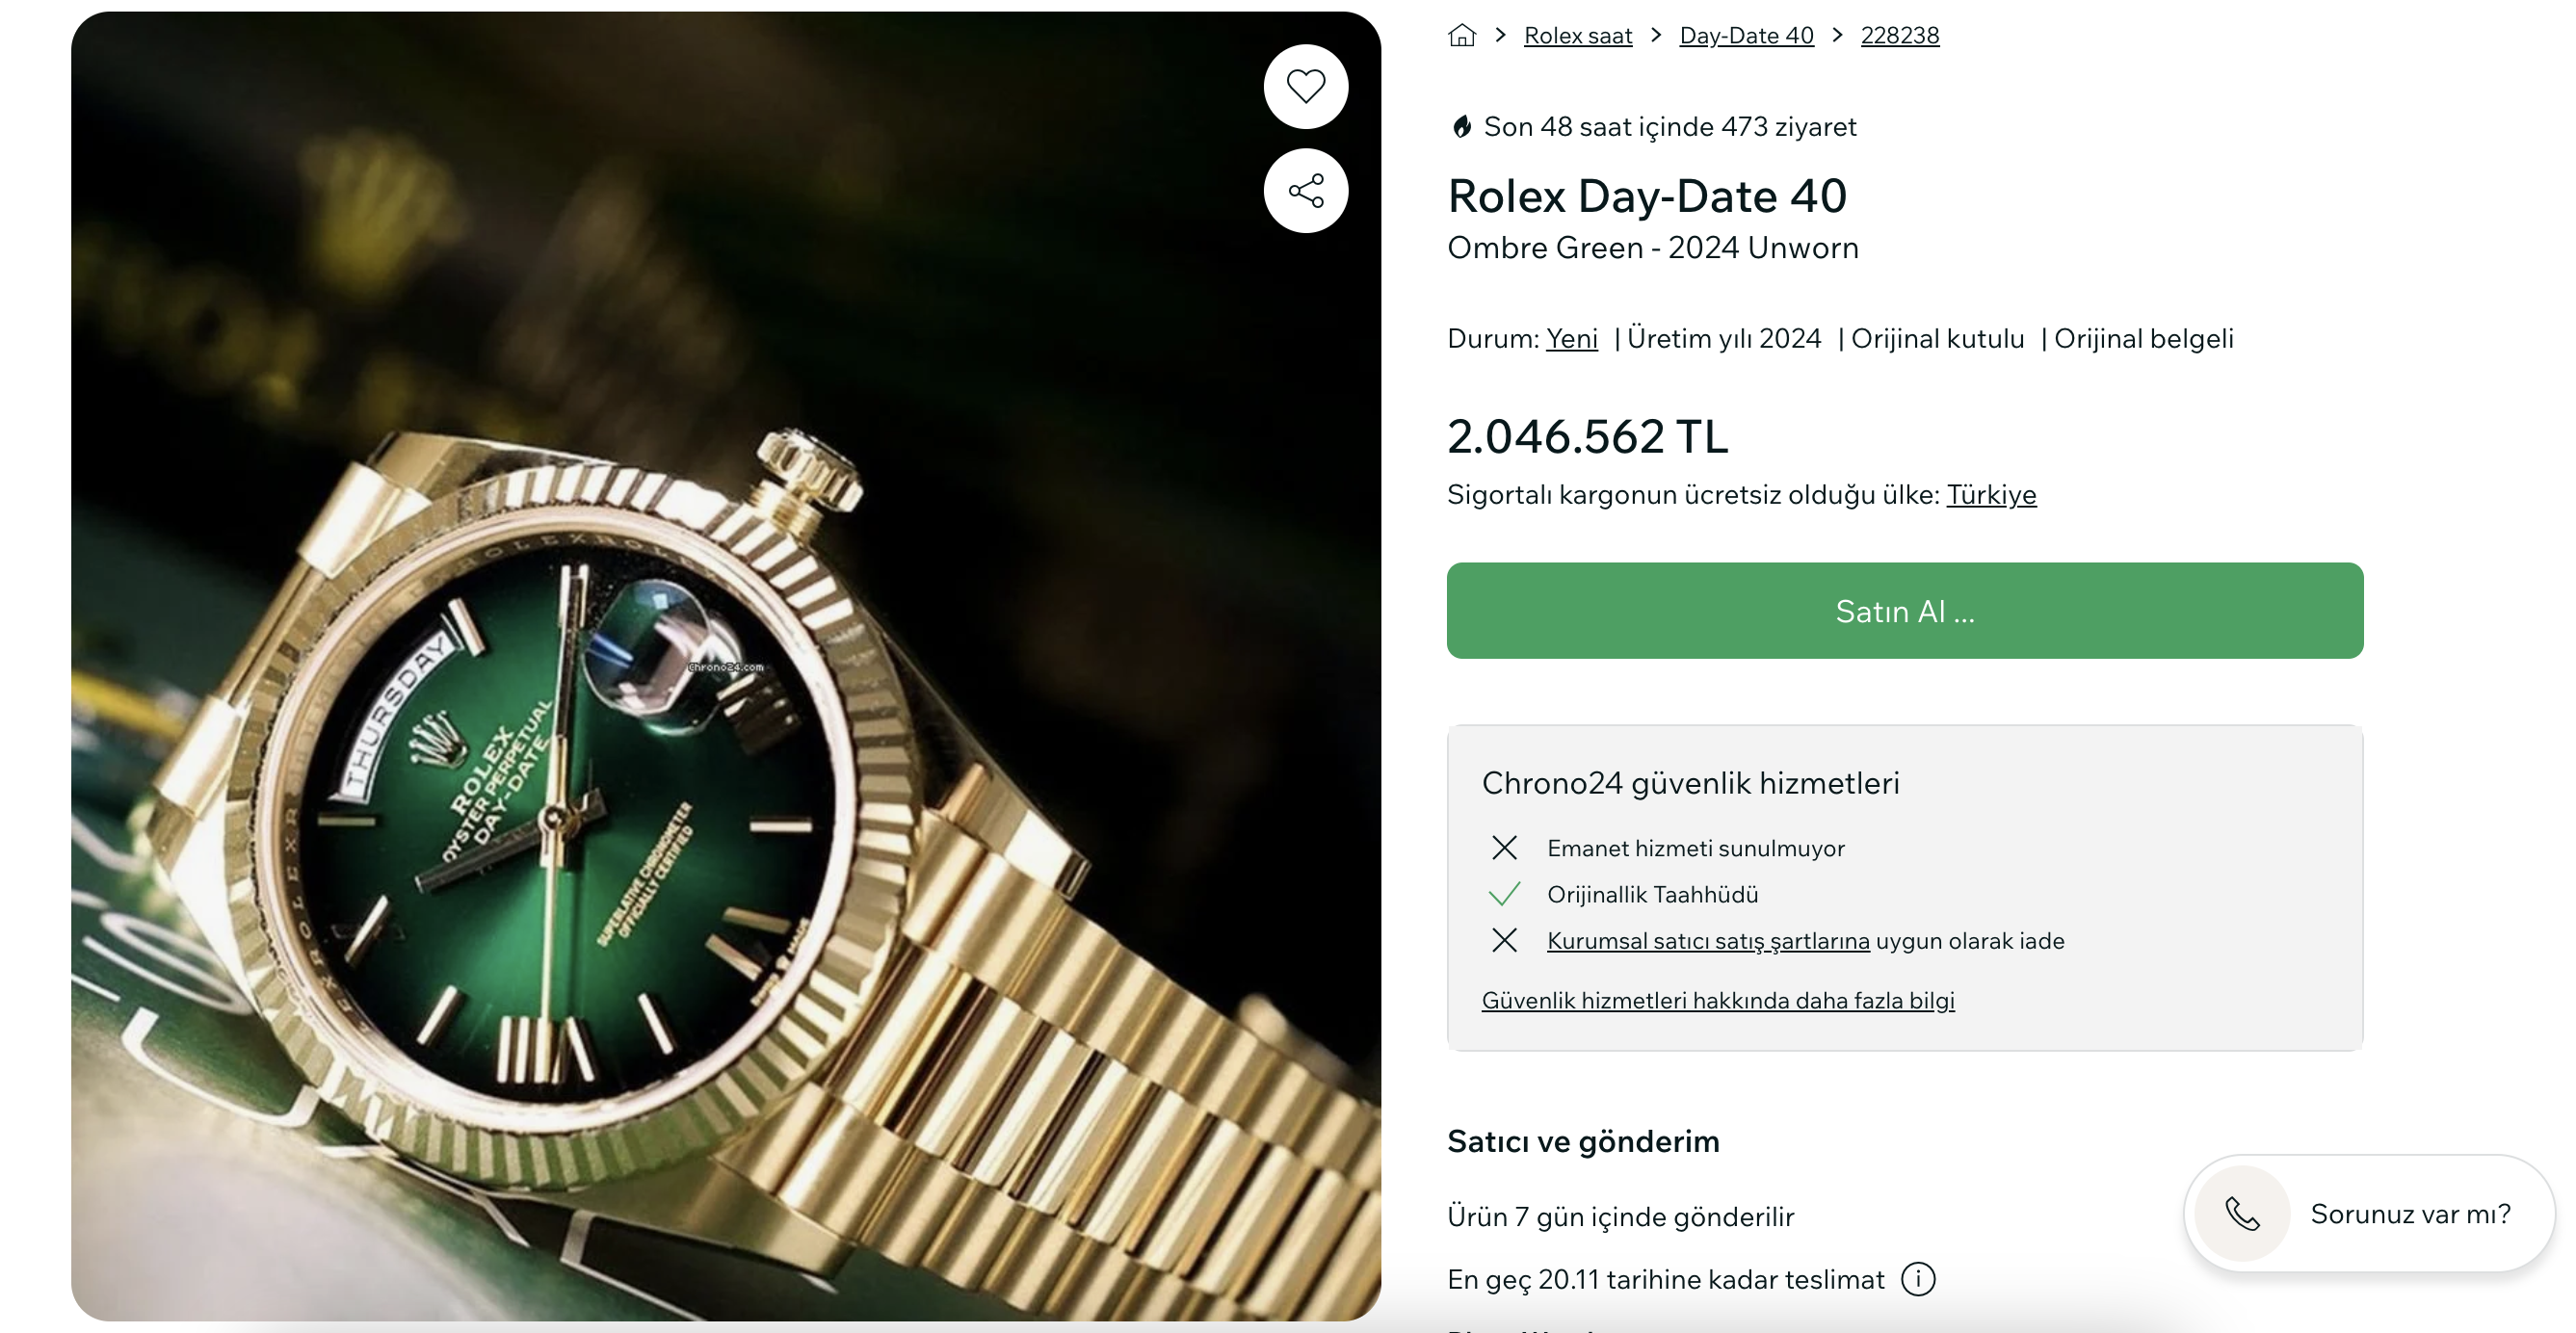Add watch to favorites with heart icon

pyautogui.click(x=1305, y=86)
